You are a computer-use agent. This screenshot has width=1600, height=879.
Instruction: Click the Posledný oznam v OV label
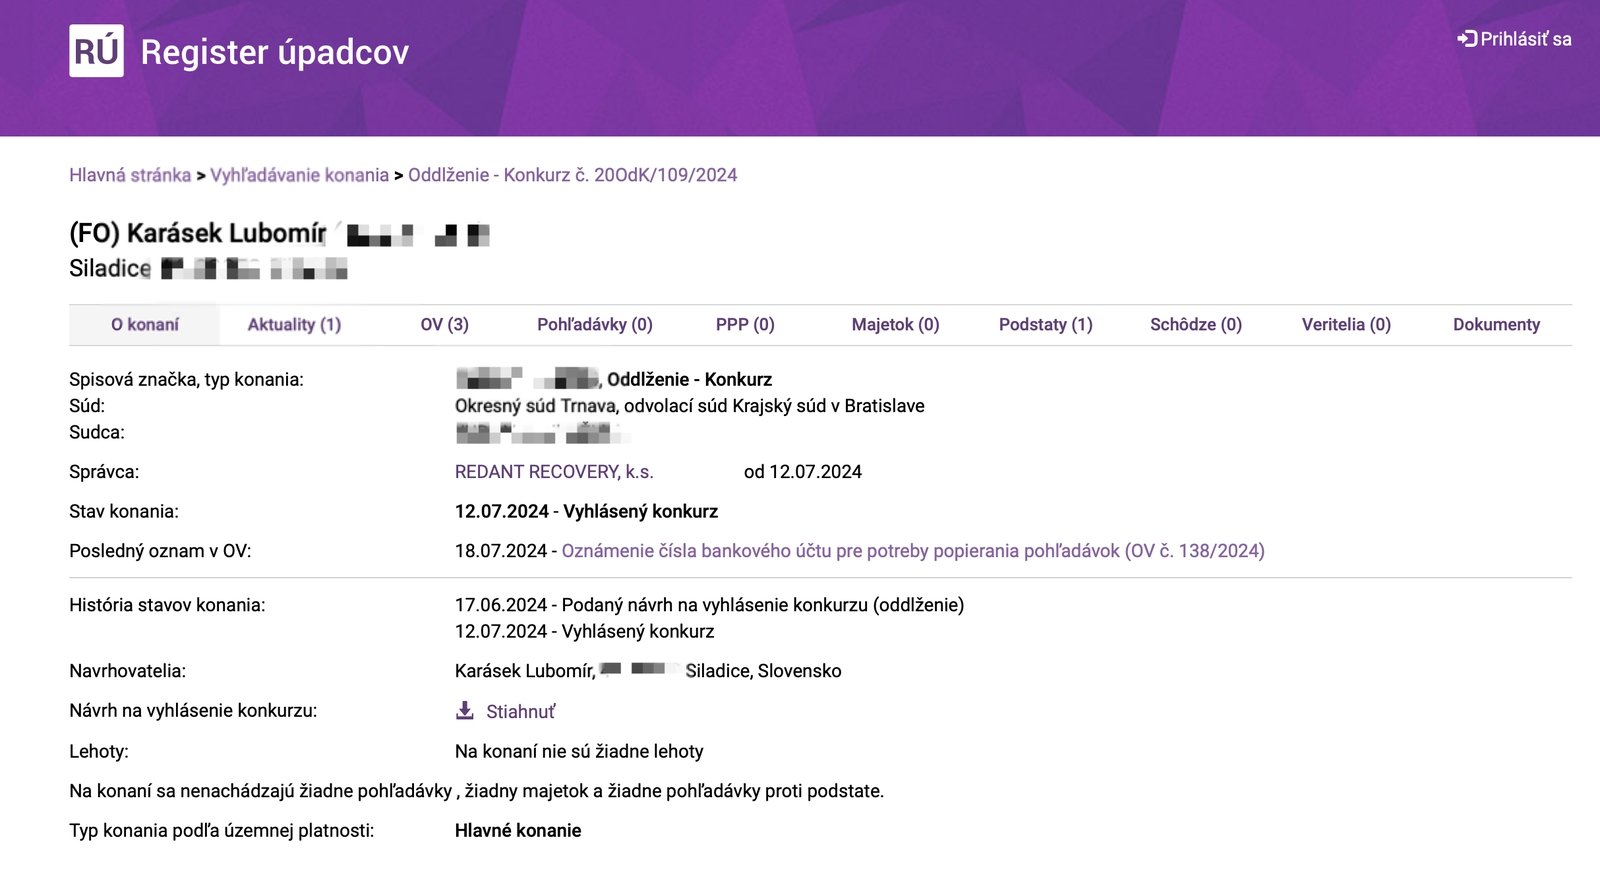[160, 551]
